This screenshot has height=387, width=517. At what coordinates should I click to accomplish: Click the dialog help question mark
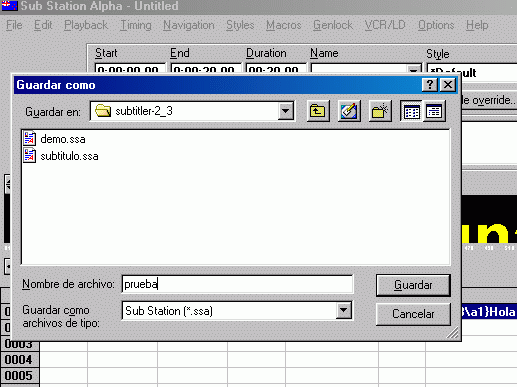pyautogui.click(x=430, y=85)
